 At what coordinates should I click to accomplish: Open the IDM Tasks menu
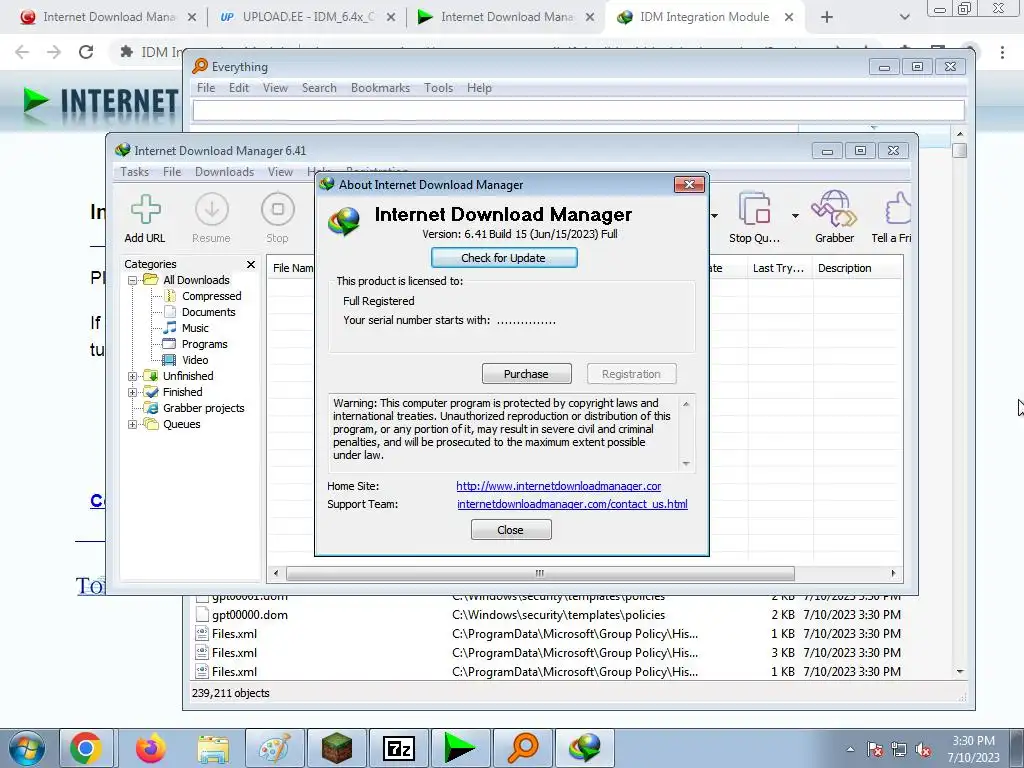[x=135, y=172]
